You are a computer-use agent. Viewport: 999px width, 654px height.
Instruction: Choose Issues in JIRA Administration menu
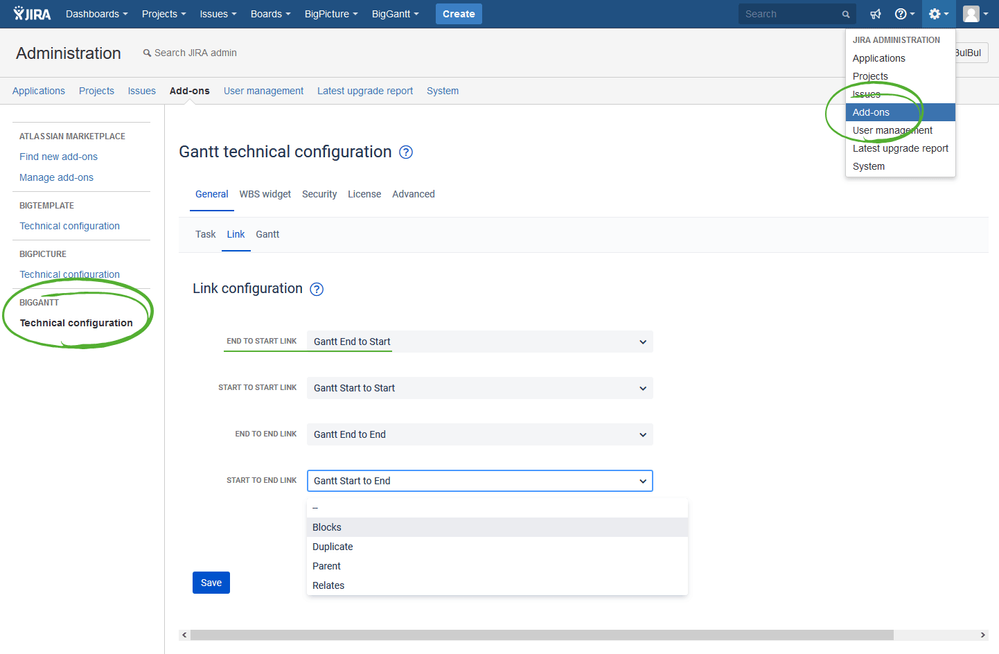point(900,94)
